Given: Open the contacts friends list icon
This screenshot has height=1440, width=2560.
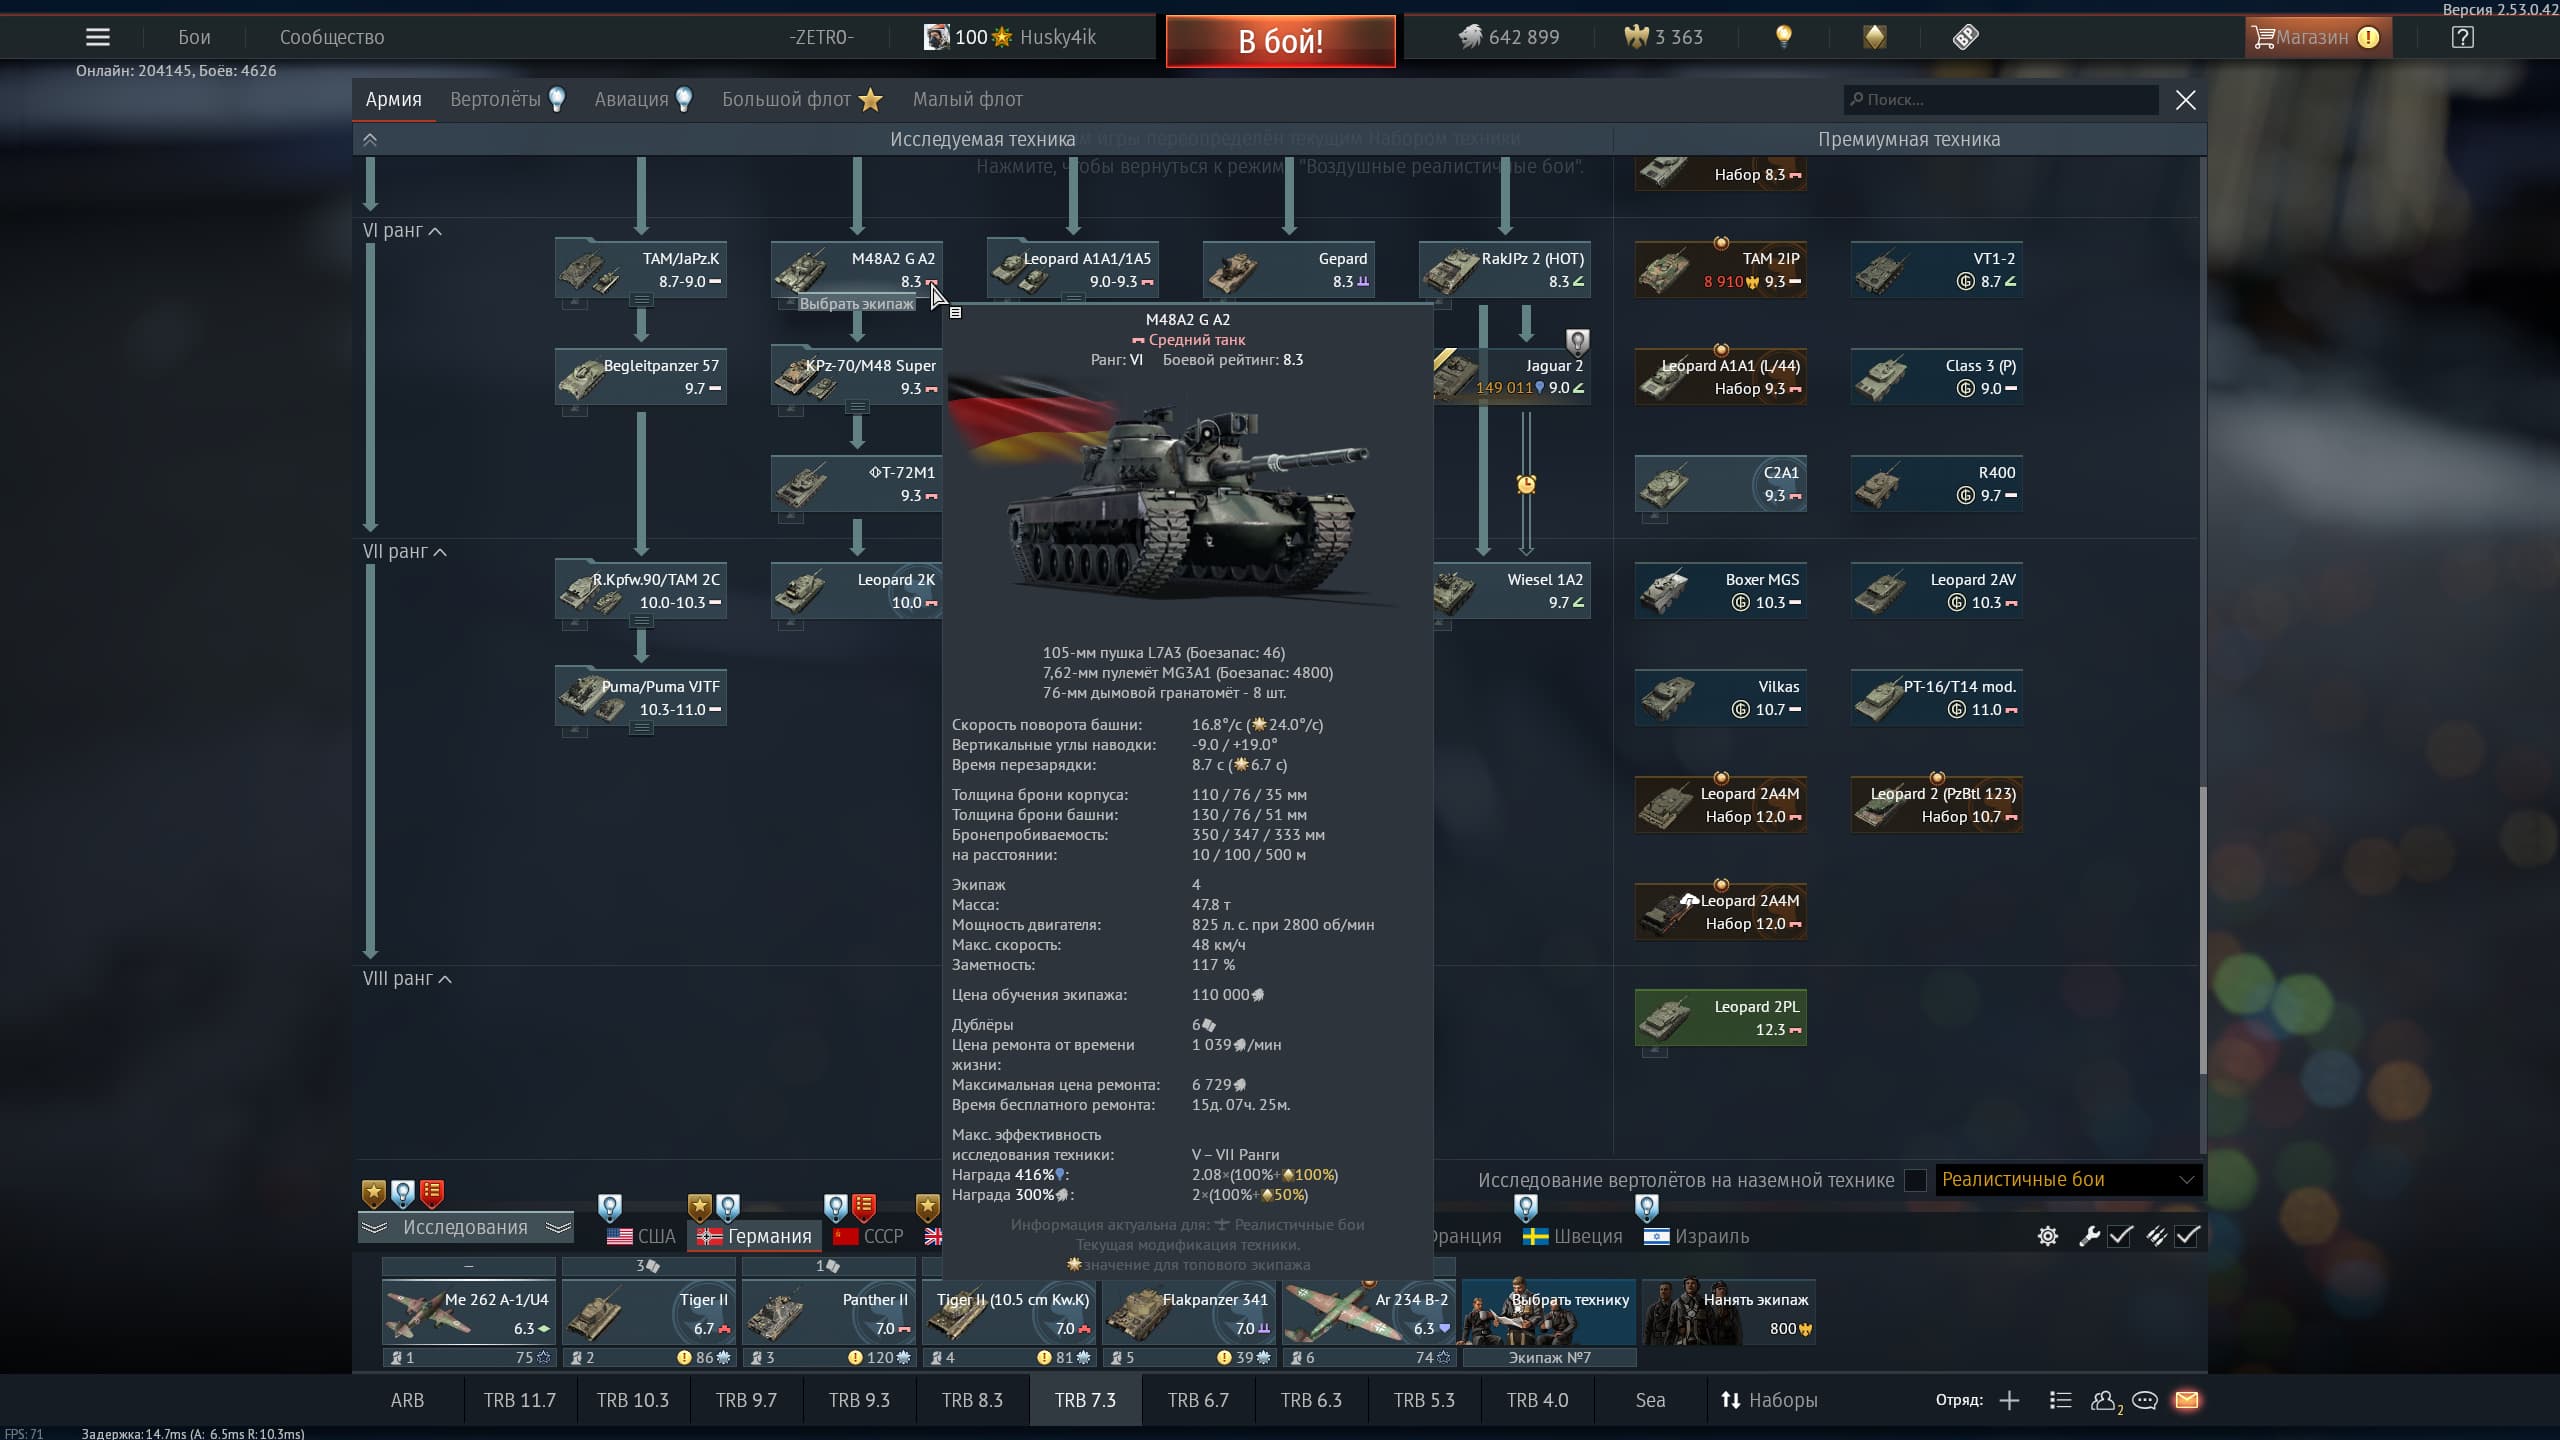Looking at the screenshot, I should [x=2102, y=1400].
